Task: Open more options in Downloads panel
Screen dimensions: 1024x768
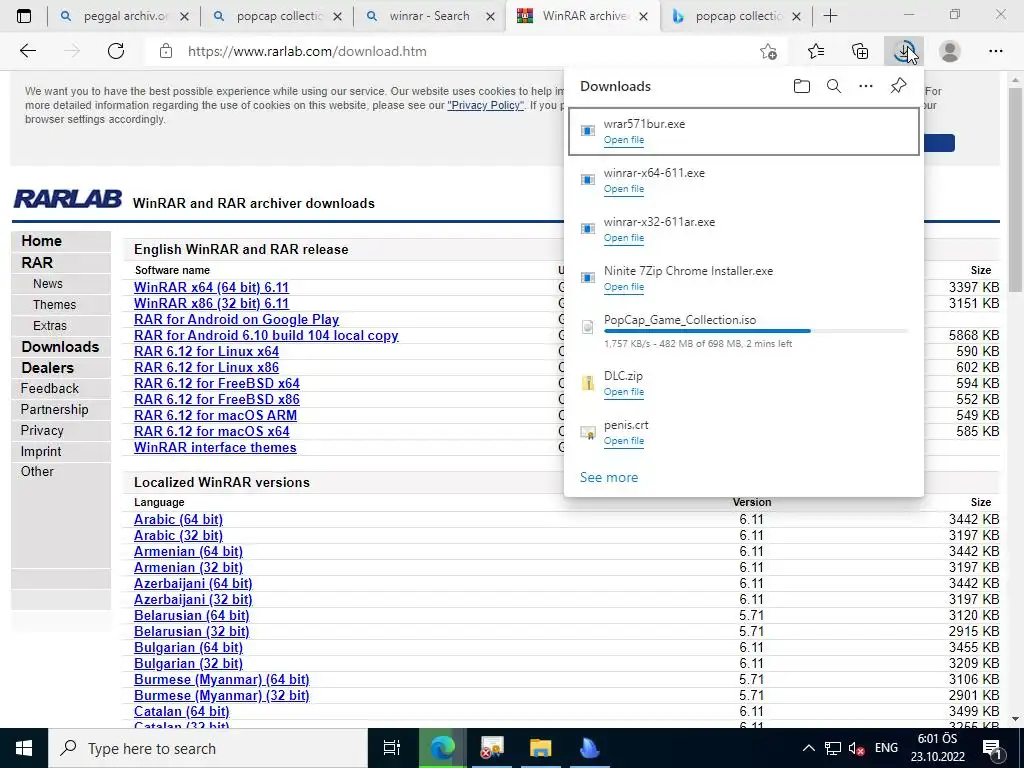Action: click(865, 86)
